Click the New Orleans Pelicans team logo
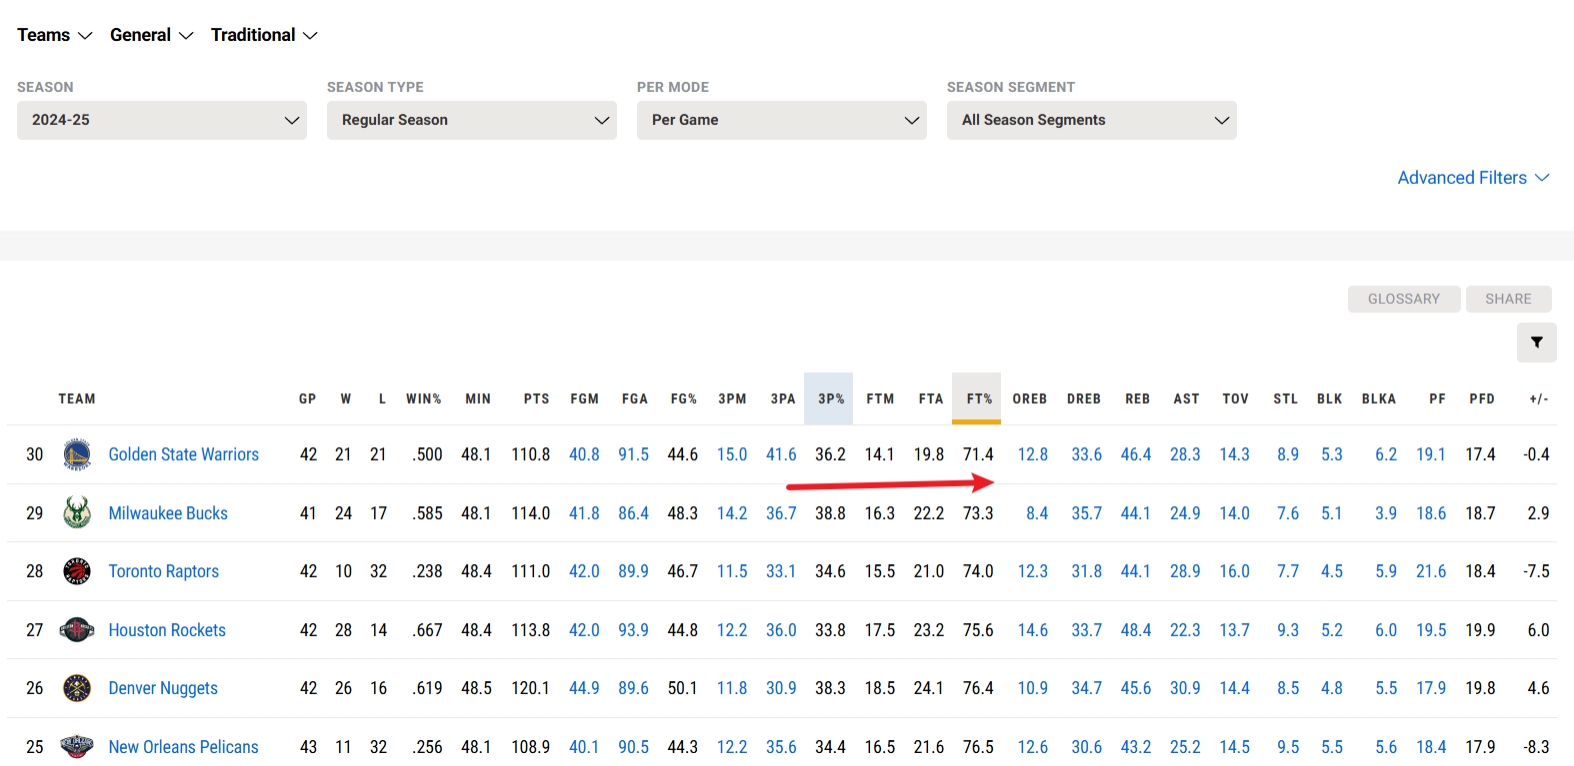The height and width of the screenshot is (766, 1574). point(77,746)
